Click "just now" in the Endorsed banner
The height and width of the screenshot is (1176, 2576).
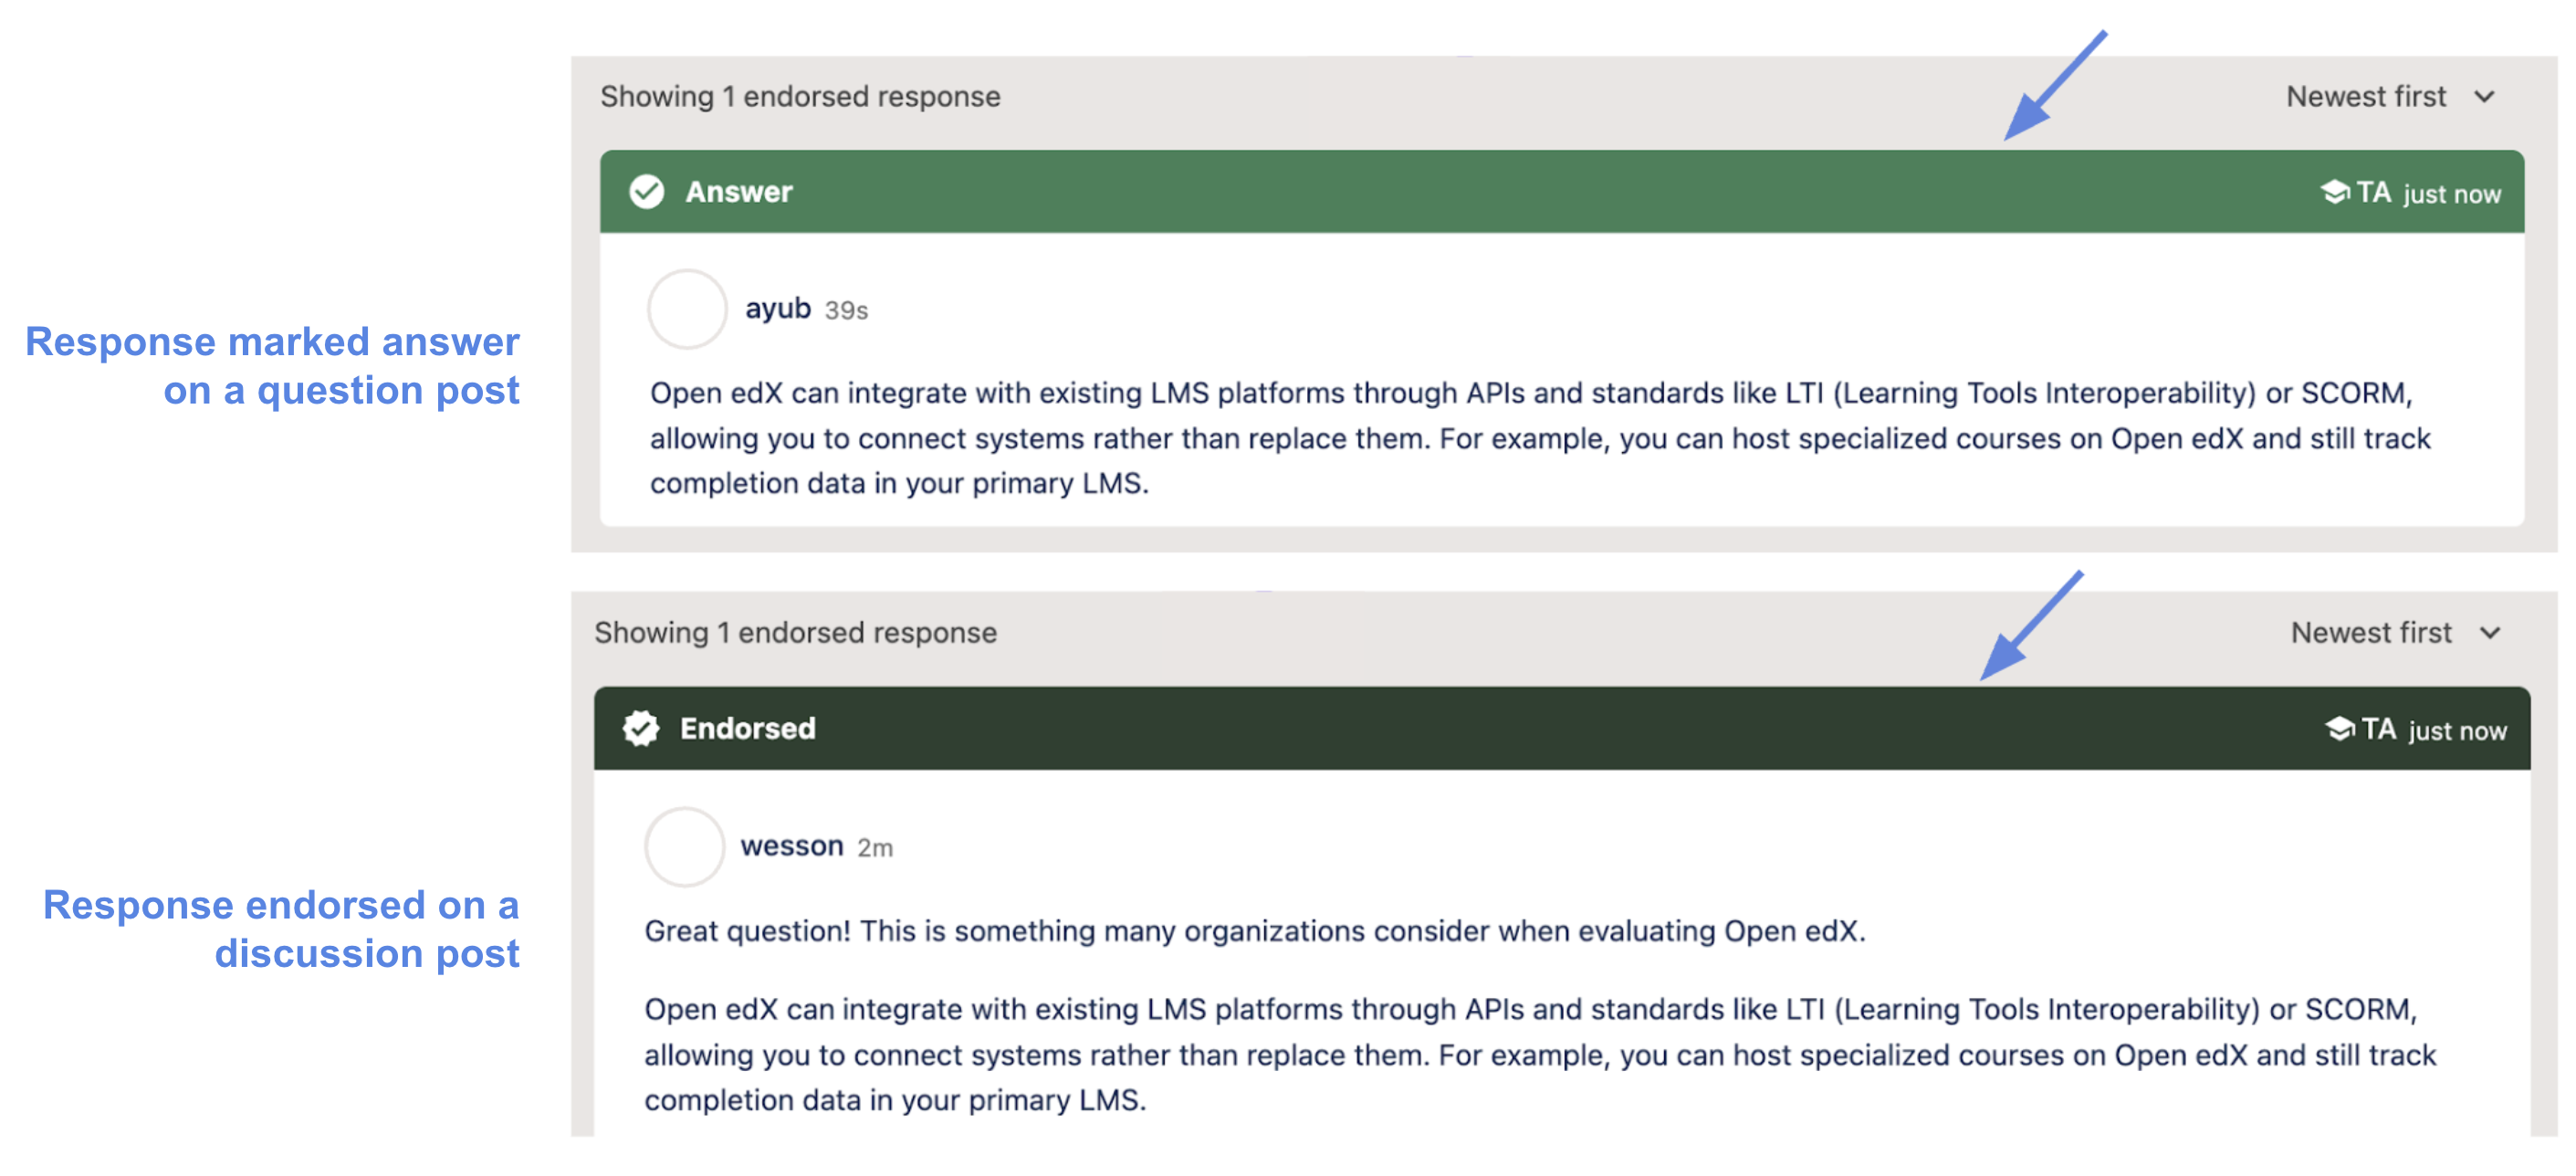pos(2457,731)
